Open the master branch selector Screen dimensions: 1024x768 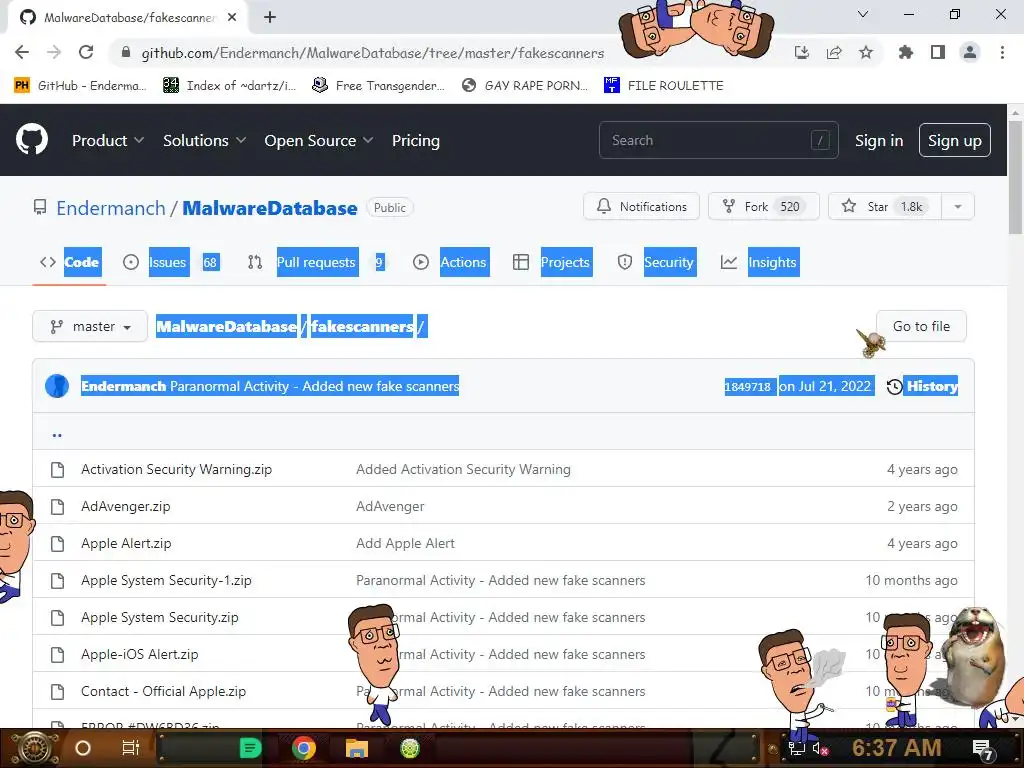tap(90, 327)
